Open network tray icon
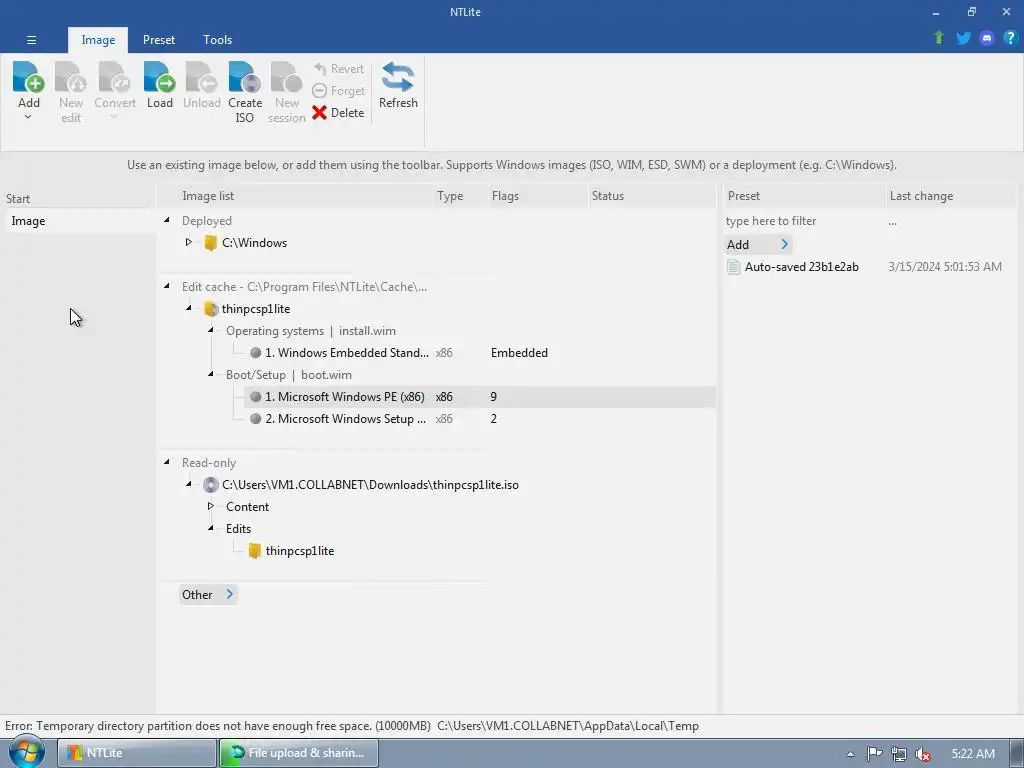1024x768 pixels. tap(899, 754)
